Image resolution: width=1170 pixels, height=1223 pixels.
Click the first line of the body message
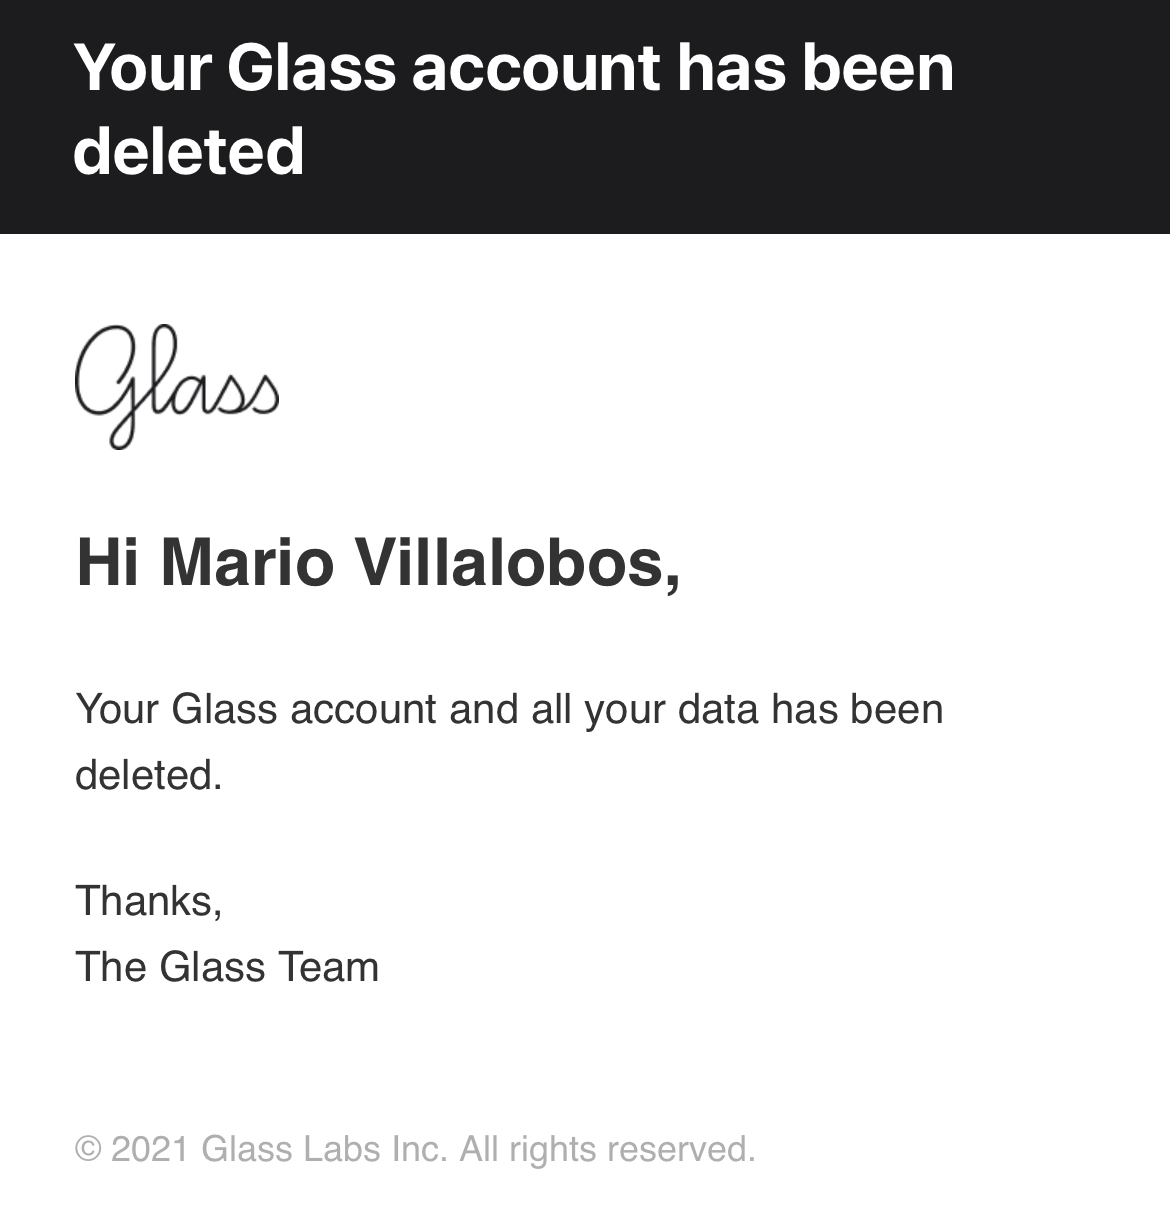(x=509, y=709)
